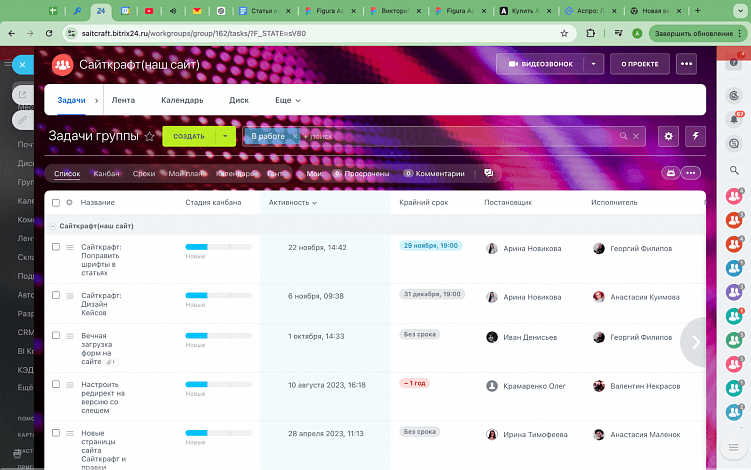Close the left panel with blue X button

[x=23, y=65]
